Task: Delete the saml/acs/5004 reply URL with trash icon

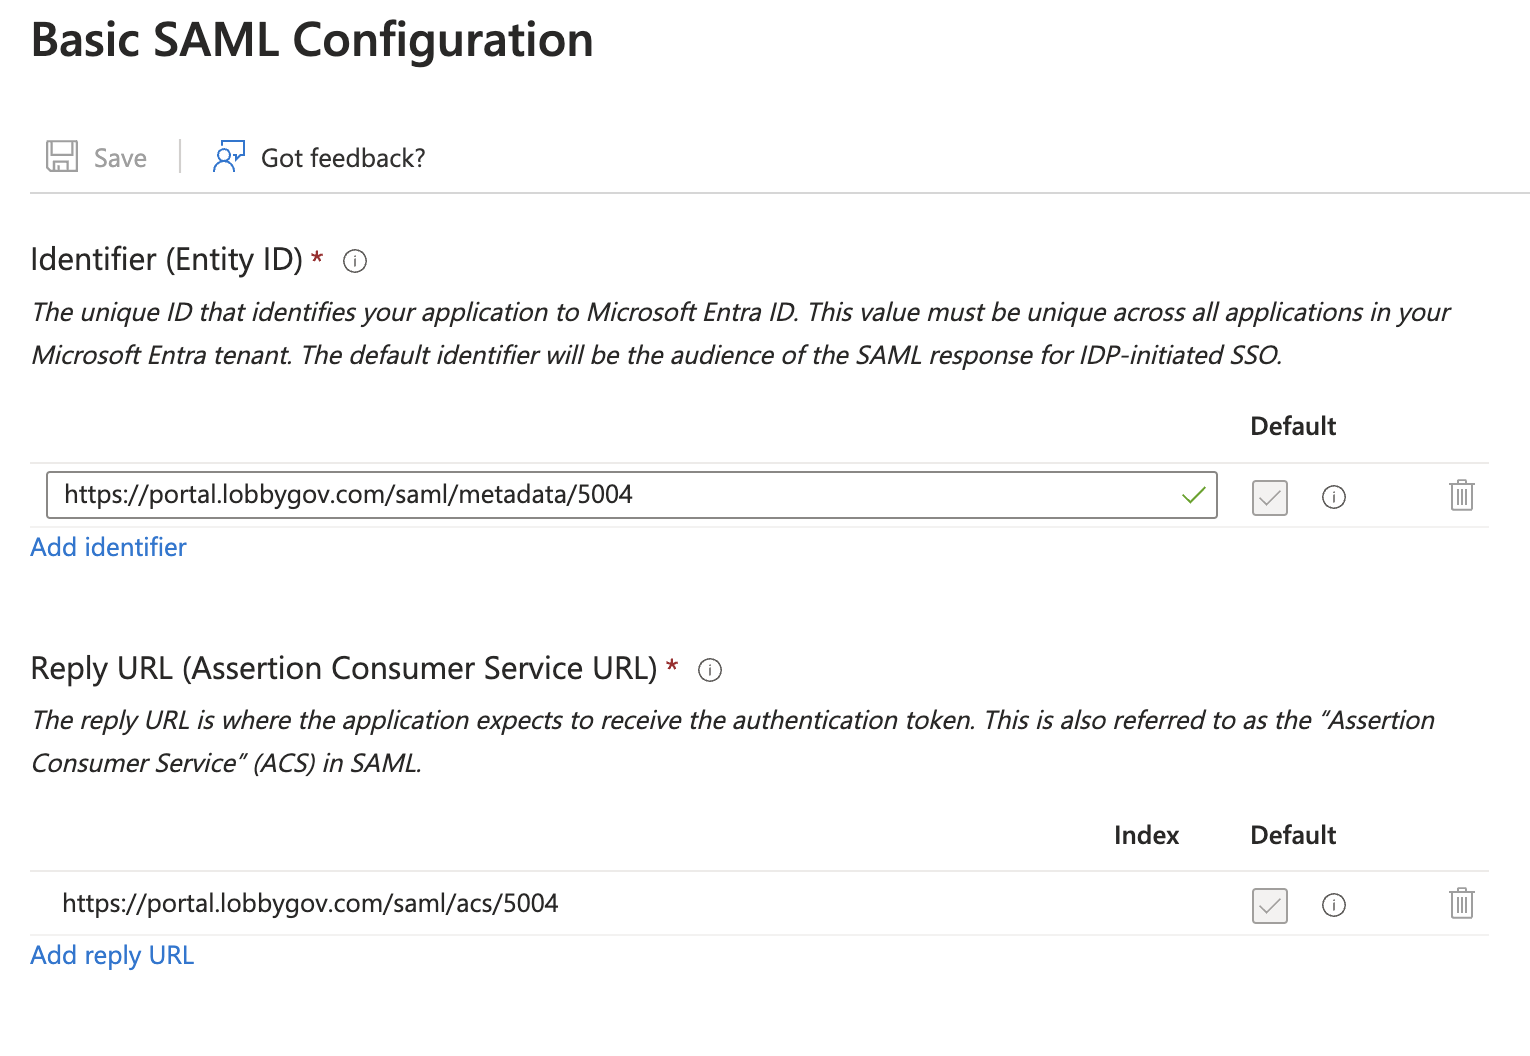Action: click(1462, 903)
